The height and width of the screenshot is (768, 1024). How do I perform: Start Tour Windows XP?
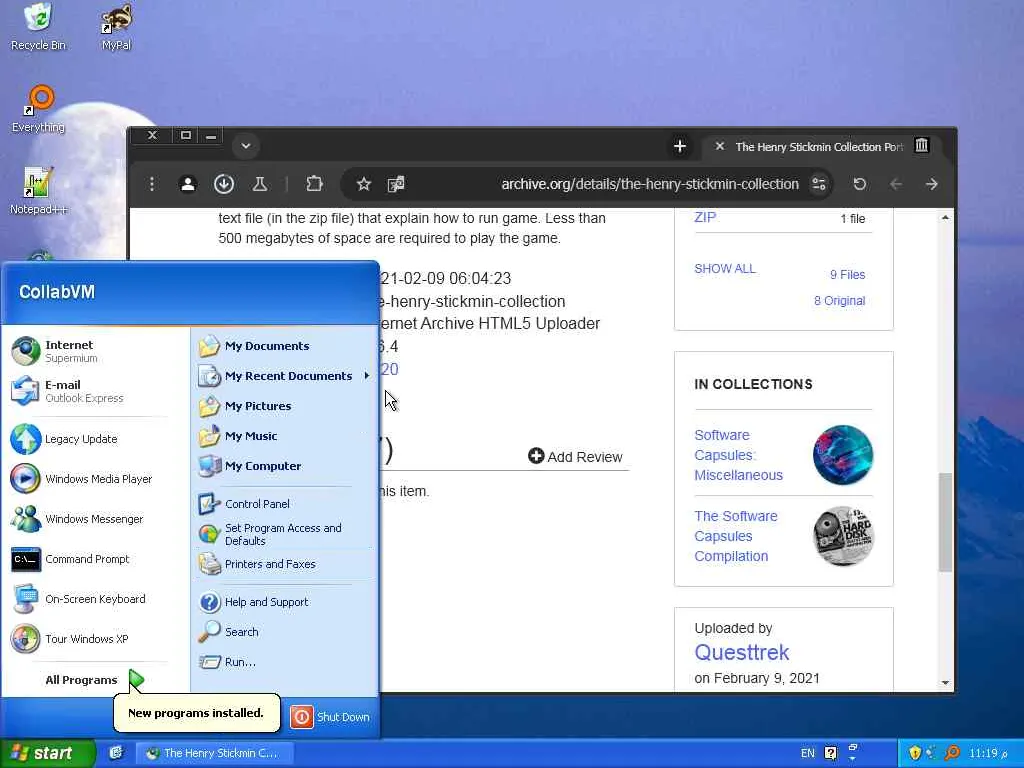click(x=90, y=639)
